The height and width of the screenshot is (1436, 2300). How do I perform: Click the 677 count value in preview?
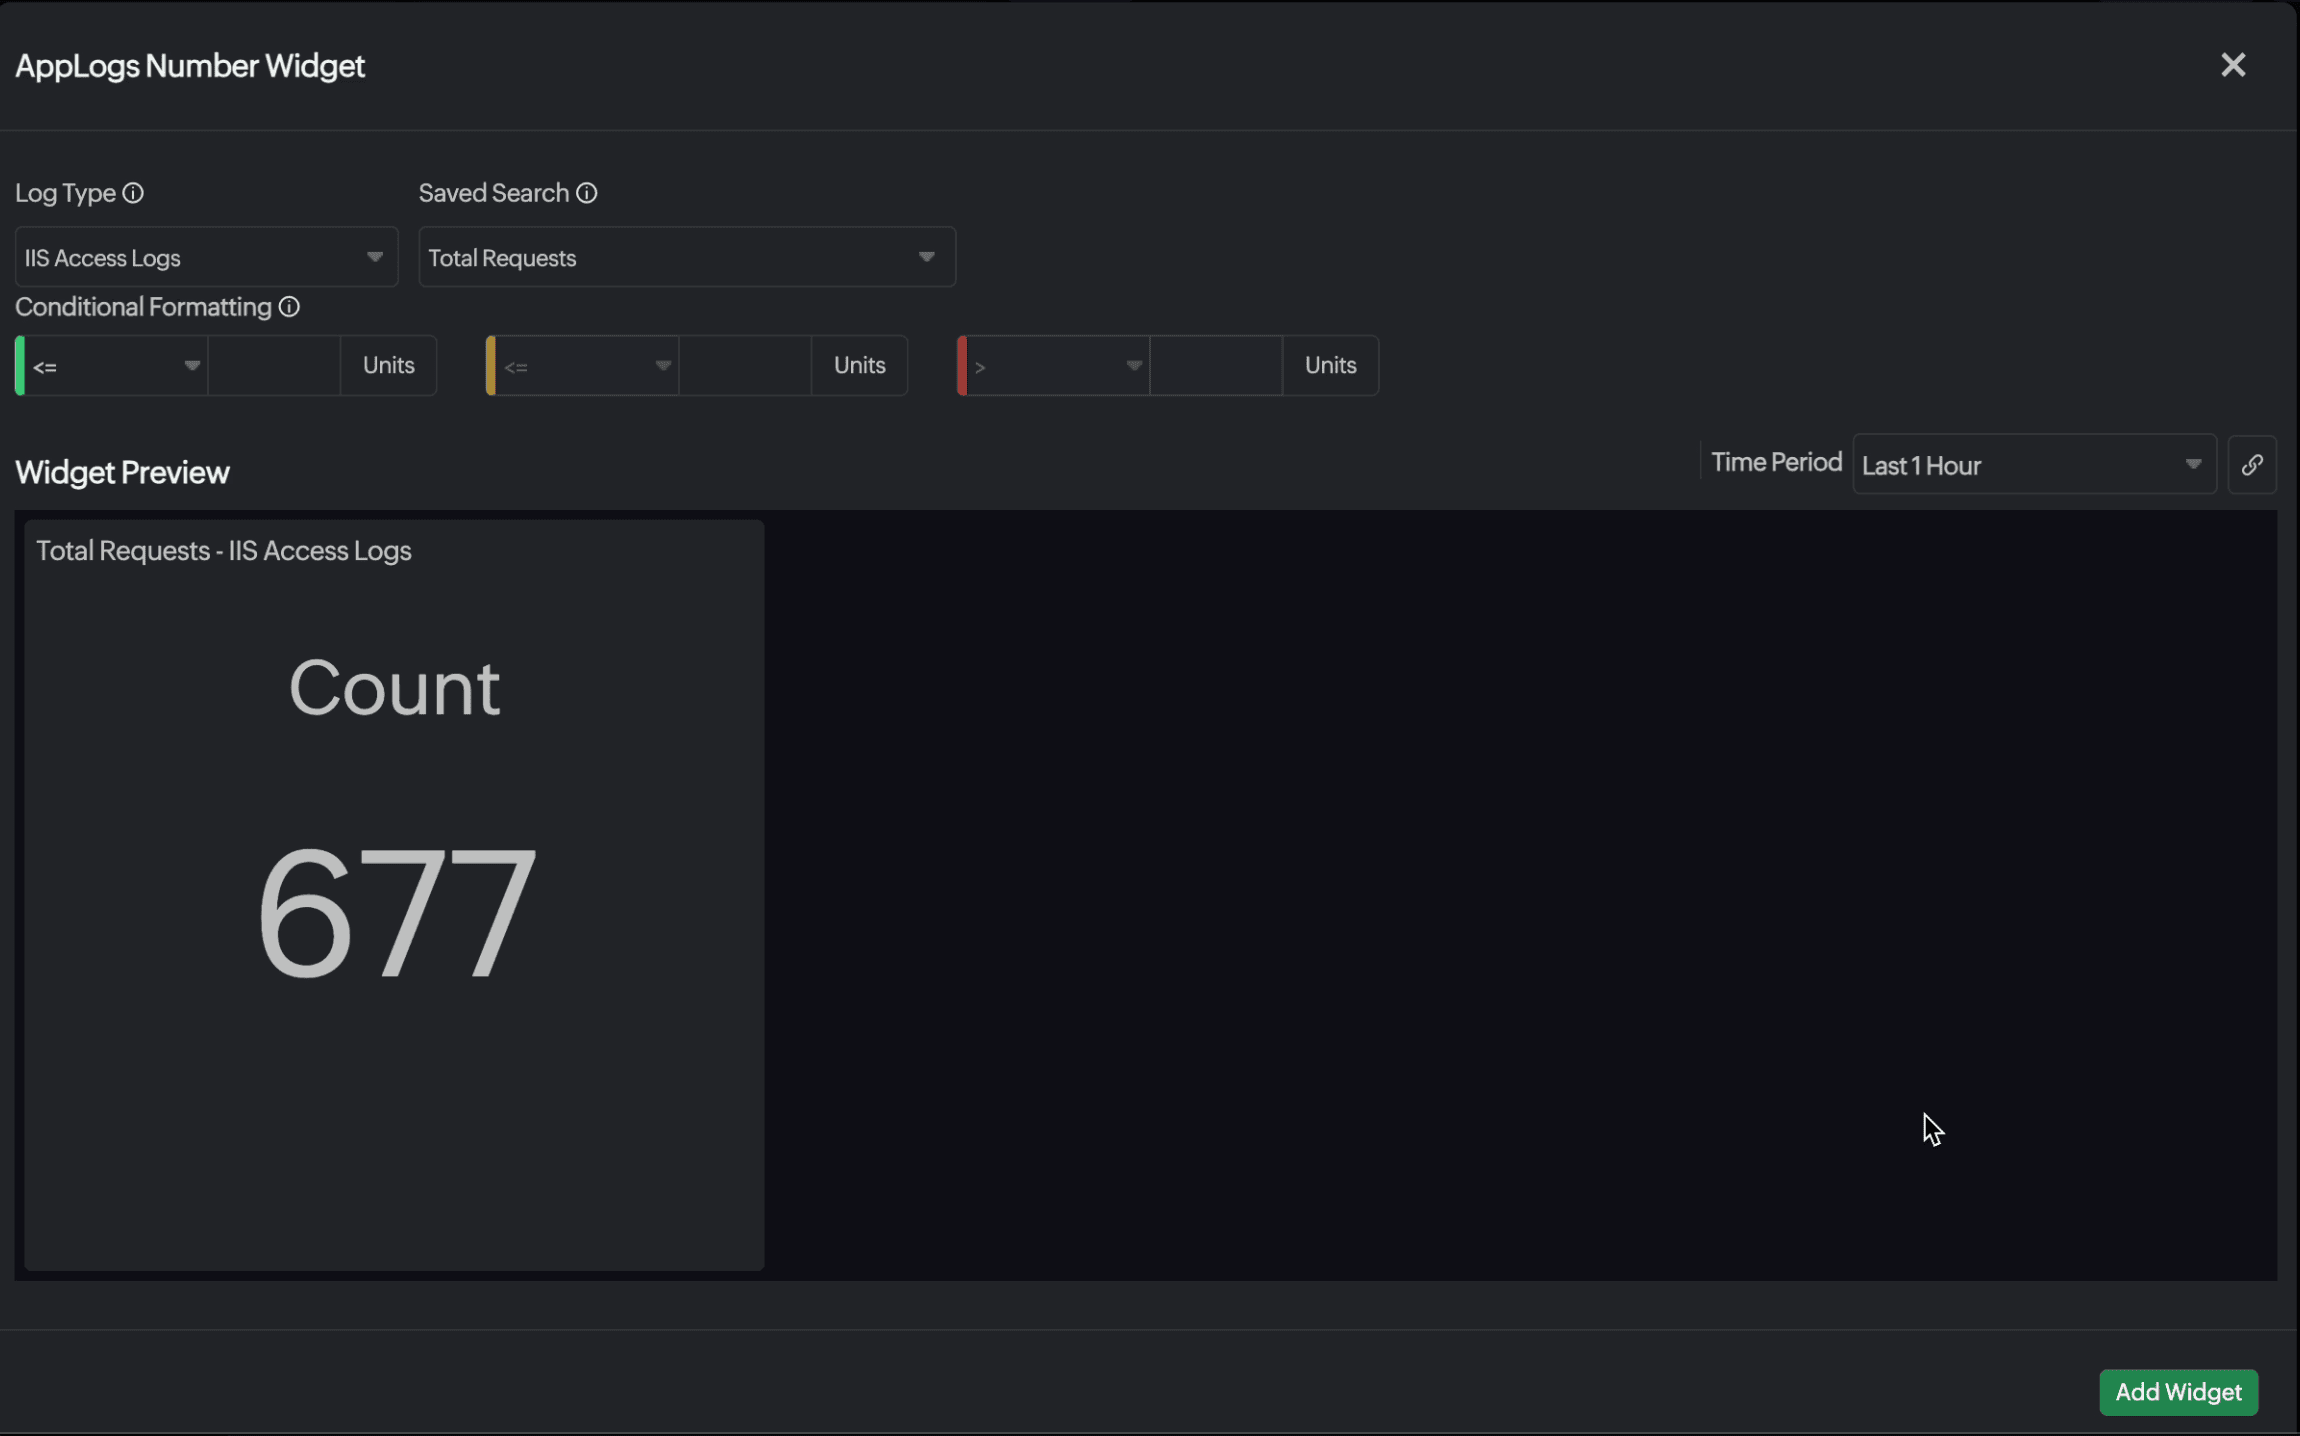tap(395, 911)
